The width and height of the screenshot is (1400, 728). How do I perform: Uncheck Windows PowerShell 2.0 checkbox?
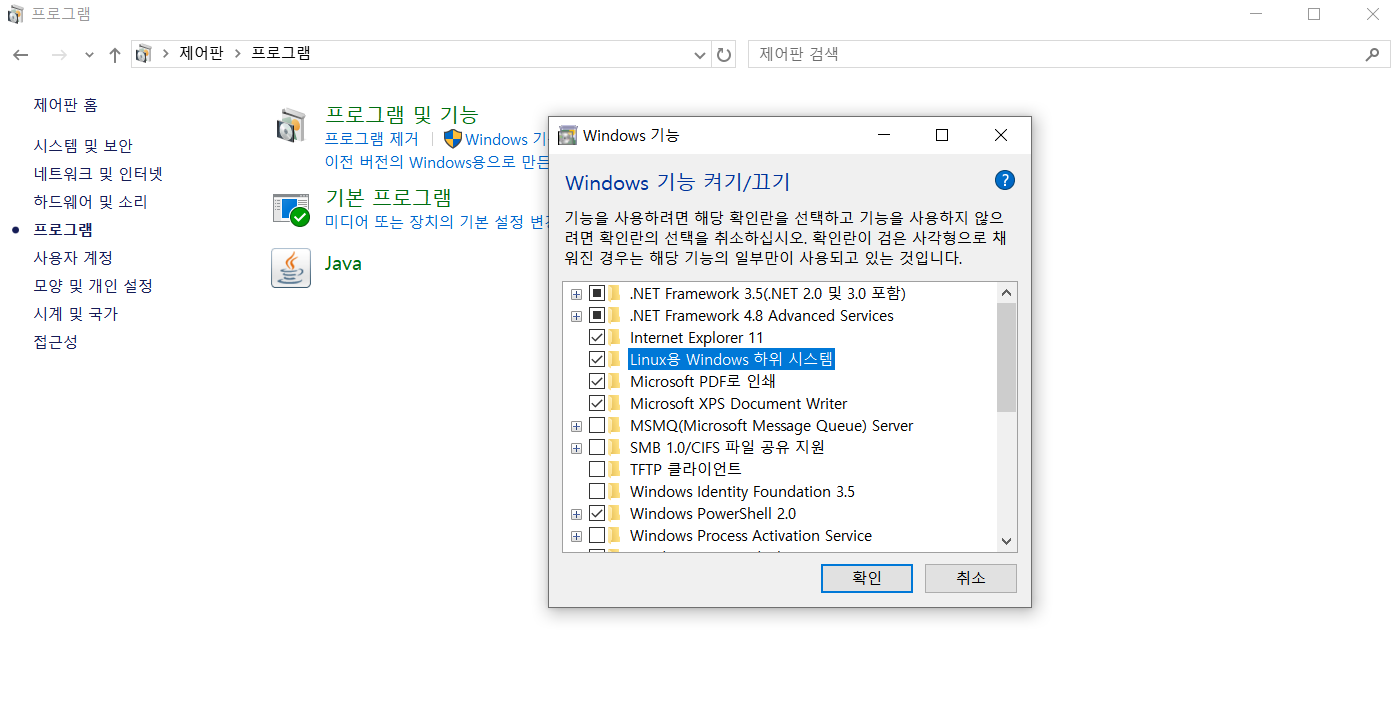tap(597, 513)
